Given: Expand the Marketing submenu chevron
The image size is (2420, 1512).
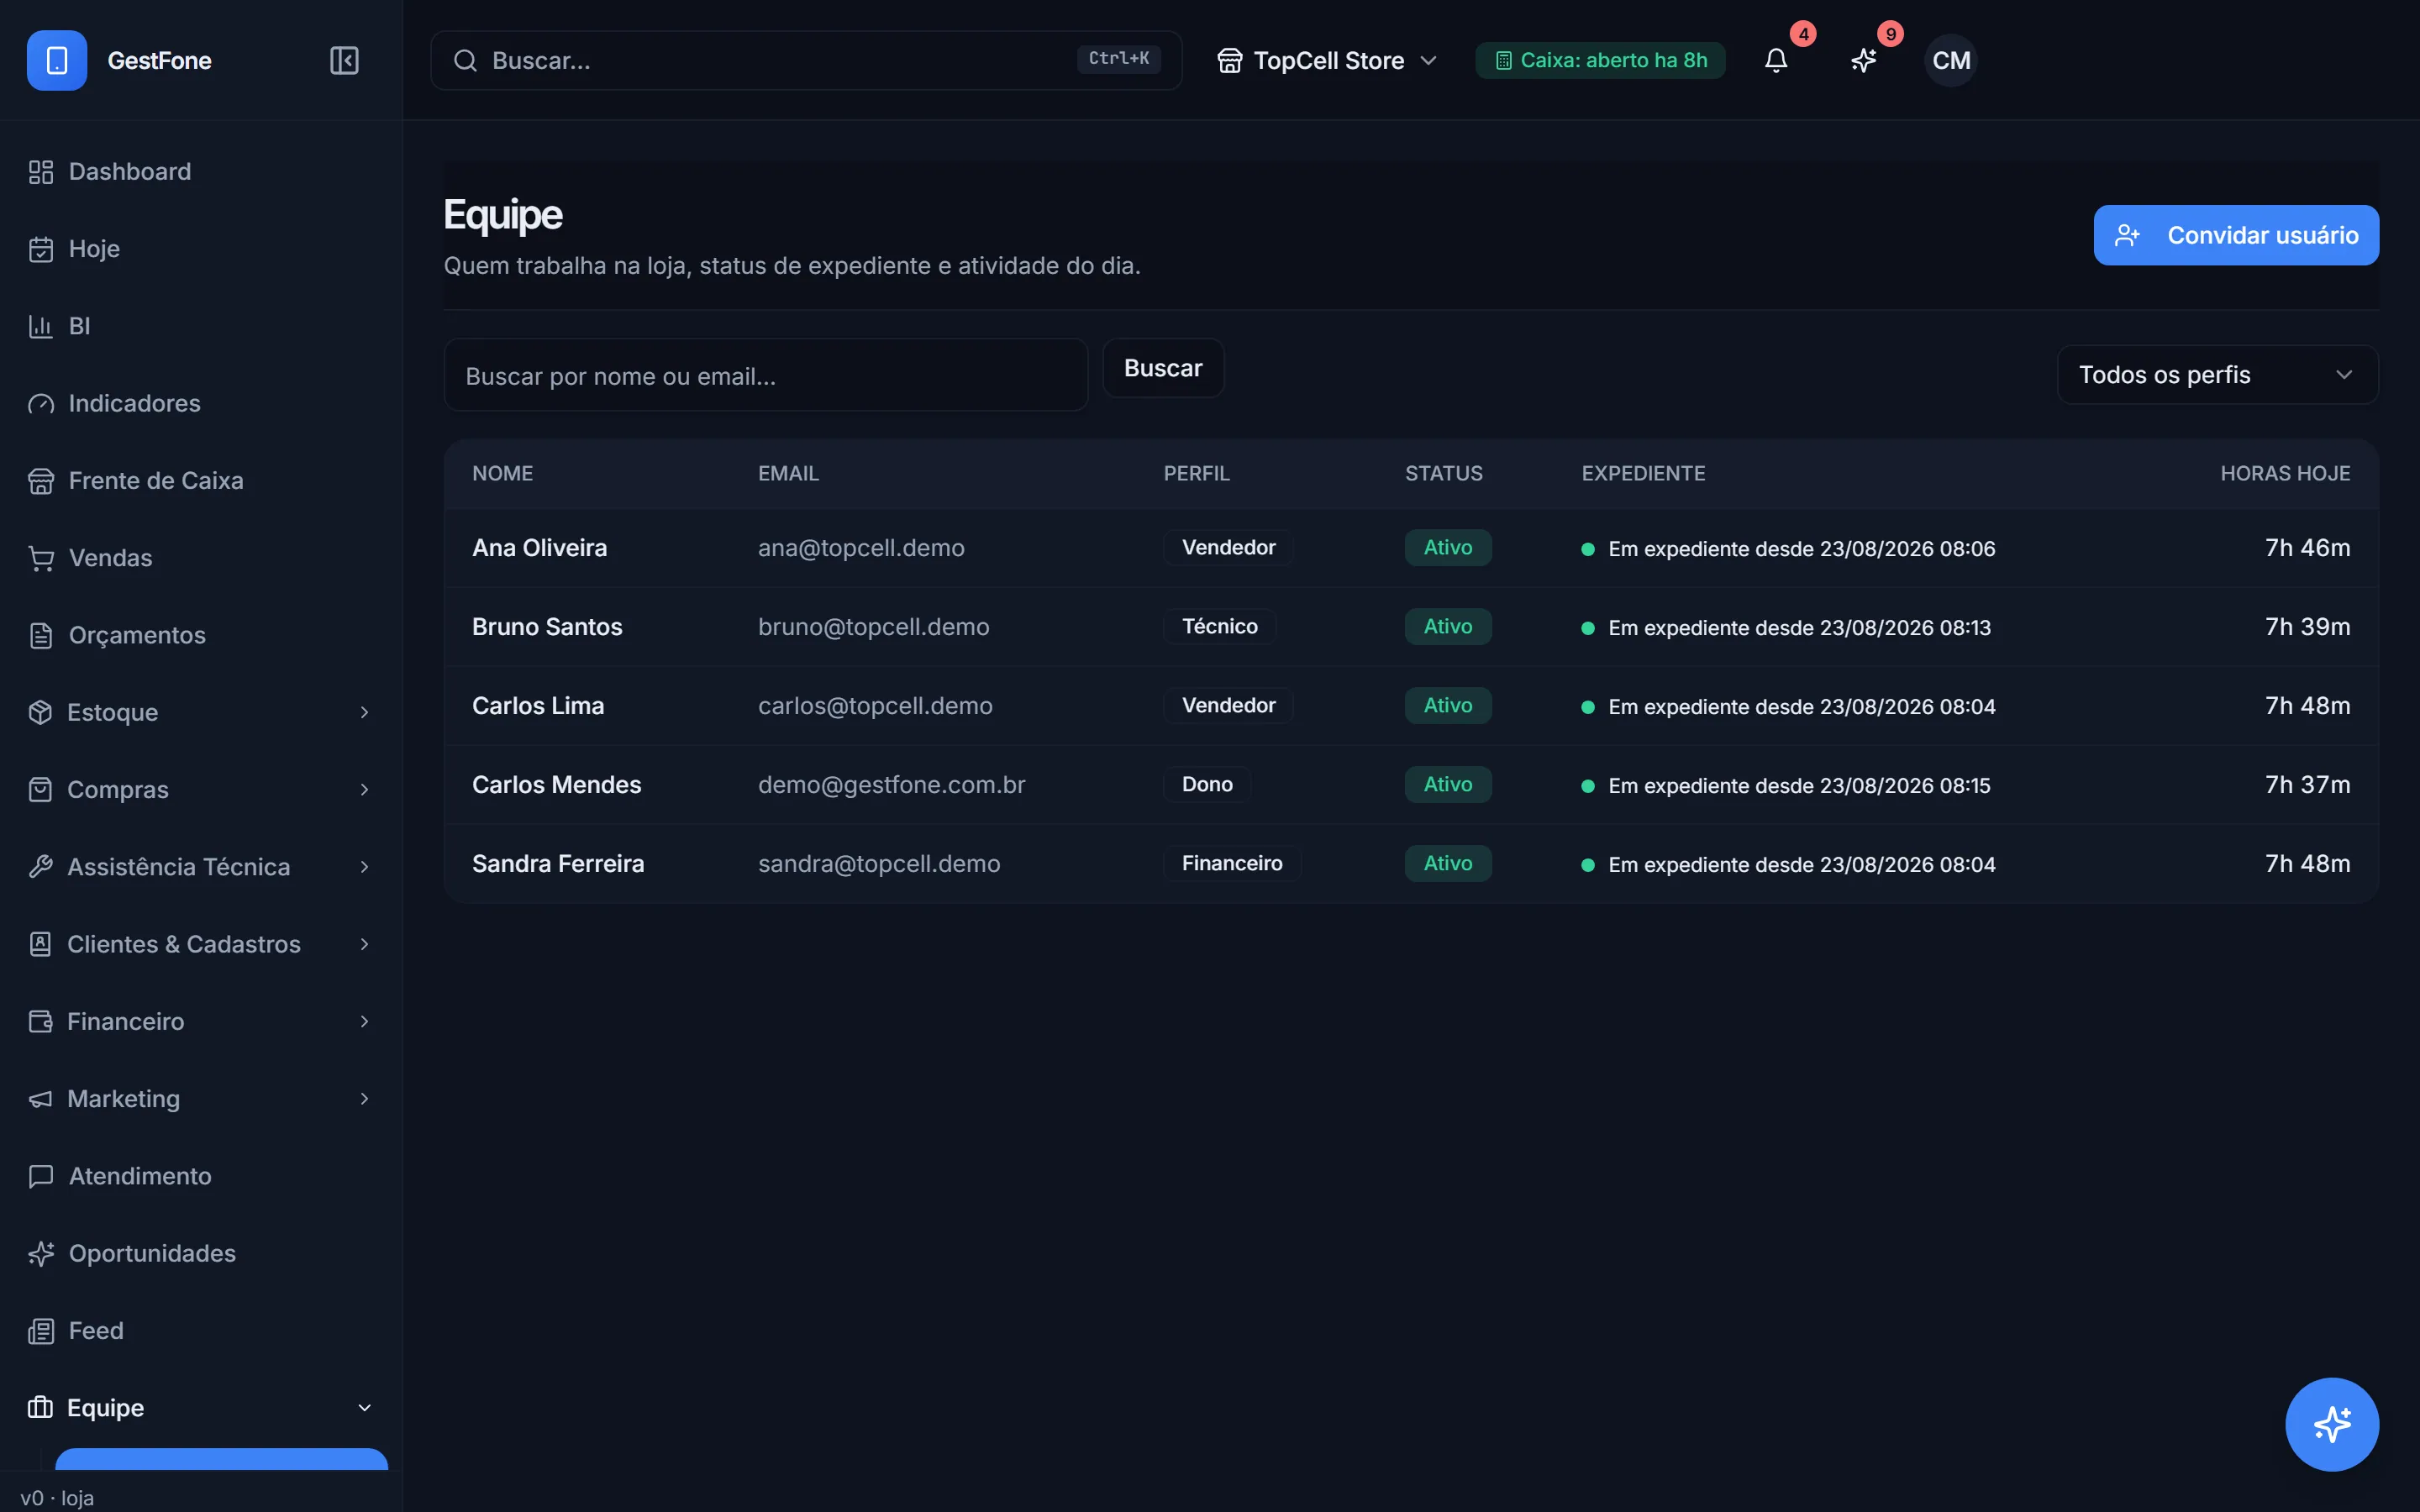Looking at the screenshot, I should coord(364,1099).
